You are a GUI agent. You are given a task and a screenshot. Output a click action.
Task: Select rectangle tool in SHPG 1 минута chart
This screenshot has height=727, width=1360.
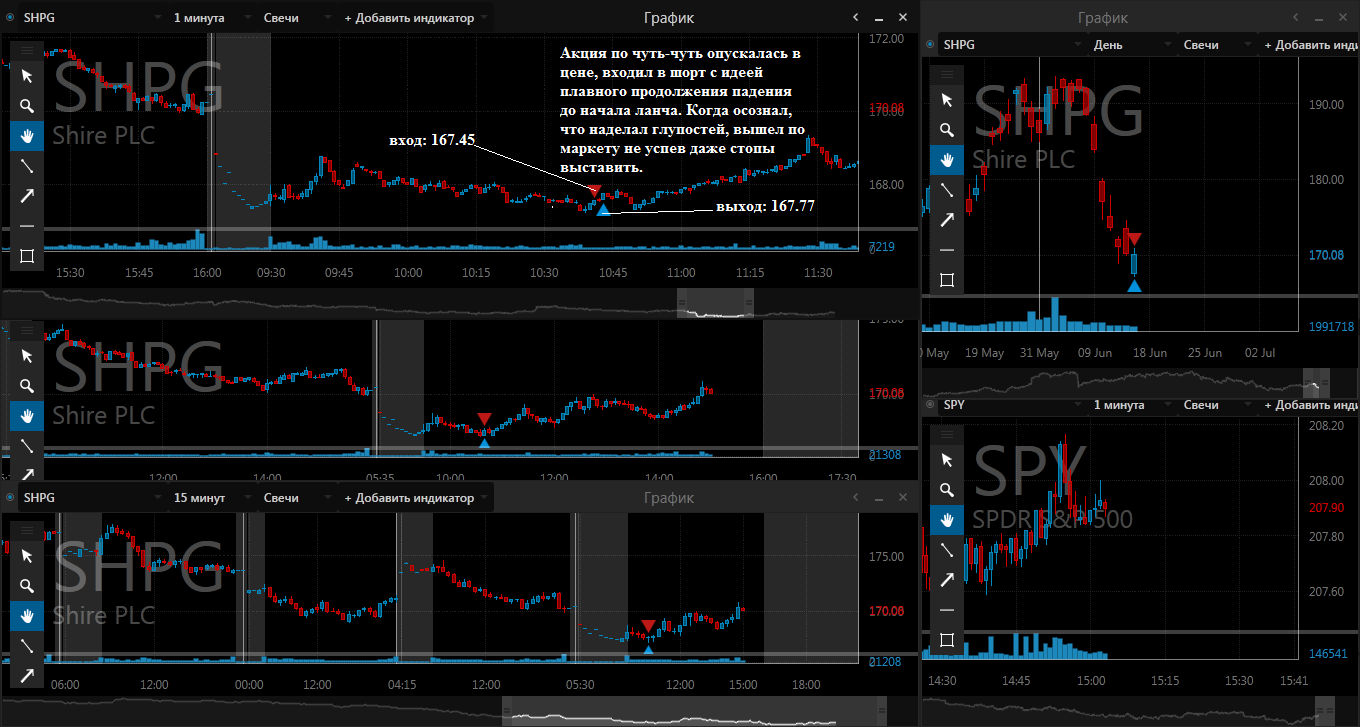point(27,256)
